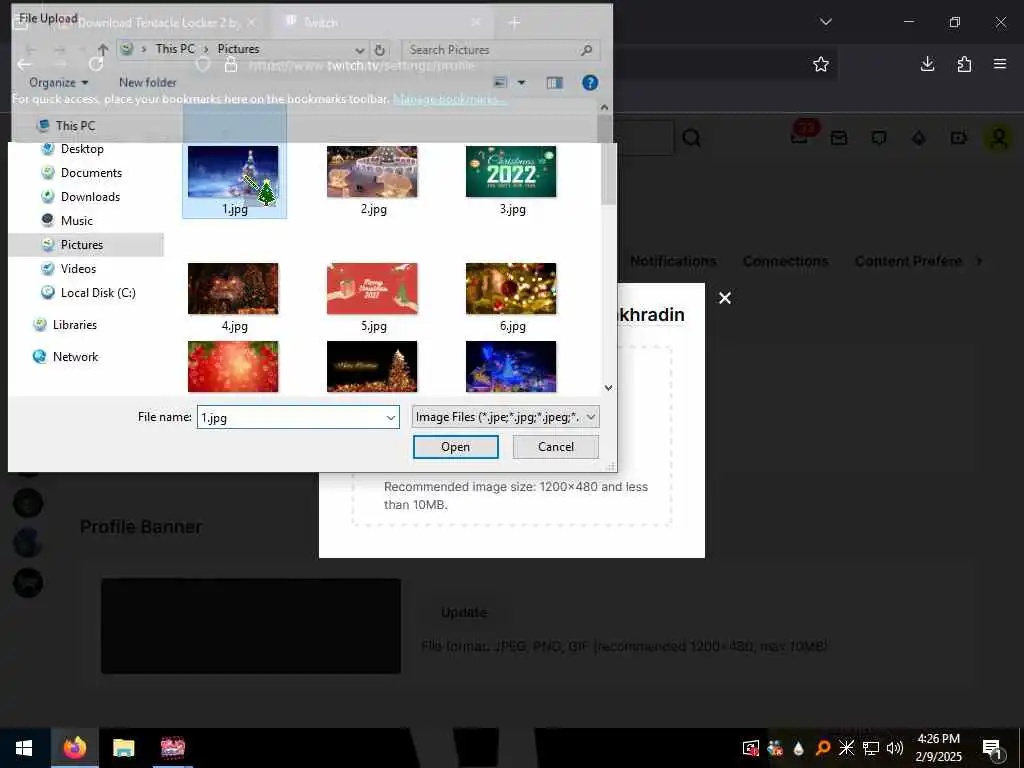Screen dimensions: 1024x768
Task: Open Windows notification center icon
Action: pos(993,750)
